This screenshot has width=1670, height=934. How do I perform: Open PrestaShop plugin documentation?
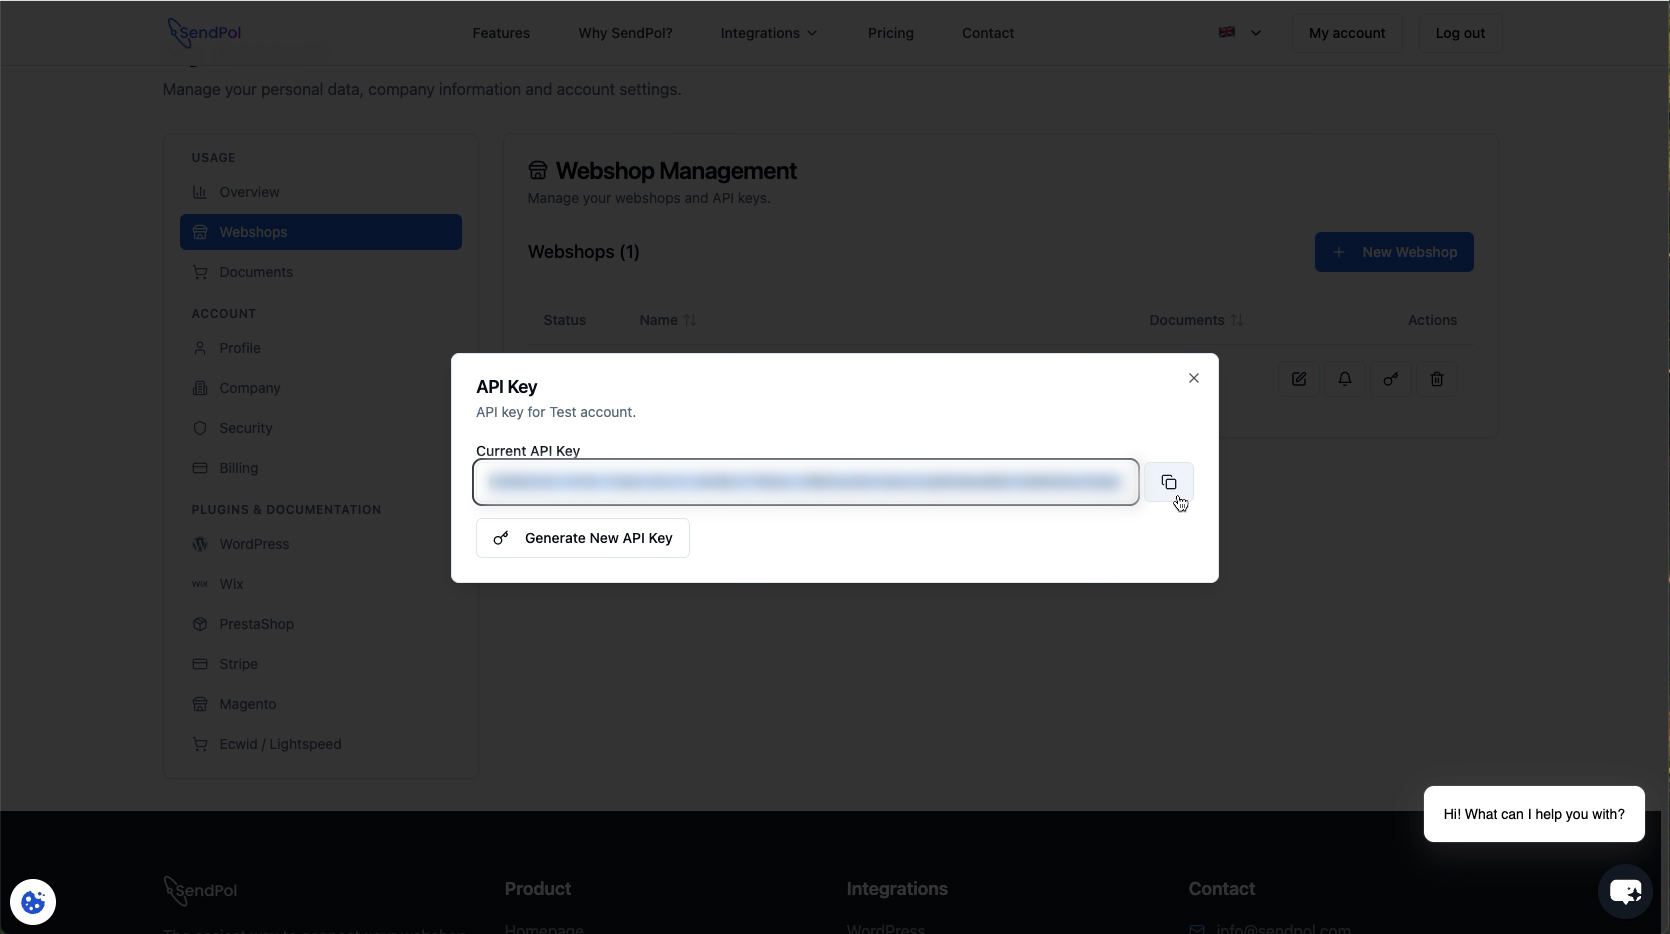click(320, 624)
